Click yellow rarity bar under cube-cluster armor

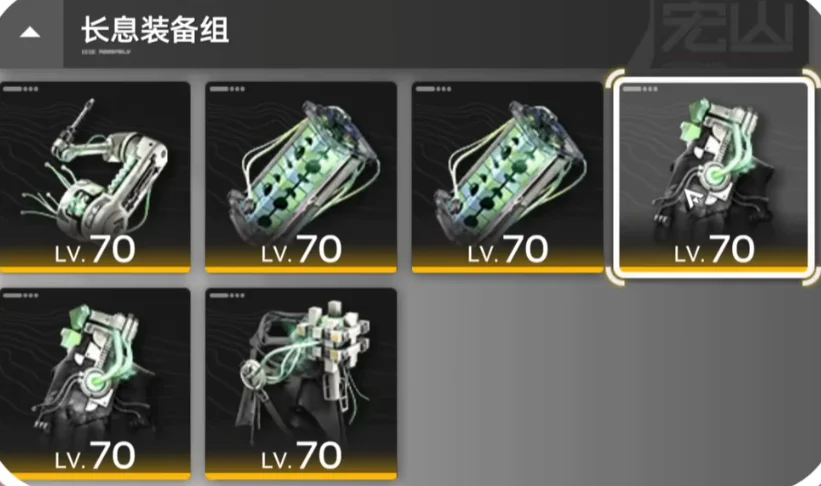(x=301, y=476)
